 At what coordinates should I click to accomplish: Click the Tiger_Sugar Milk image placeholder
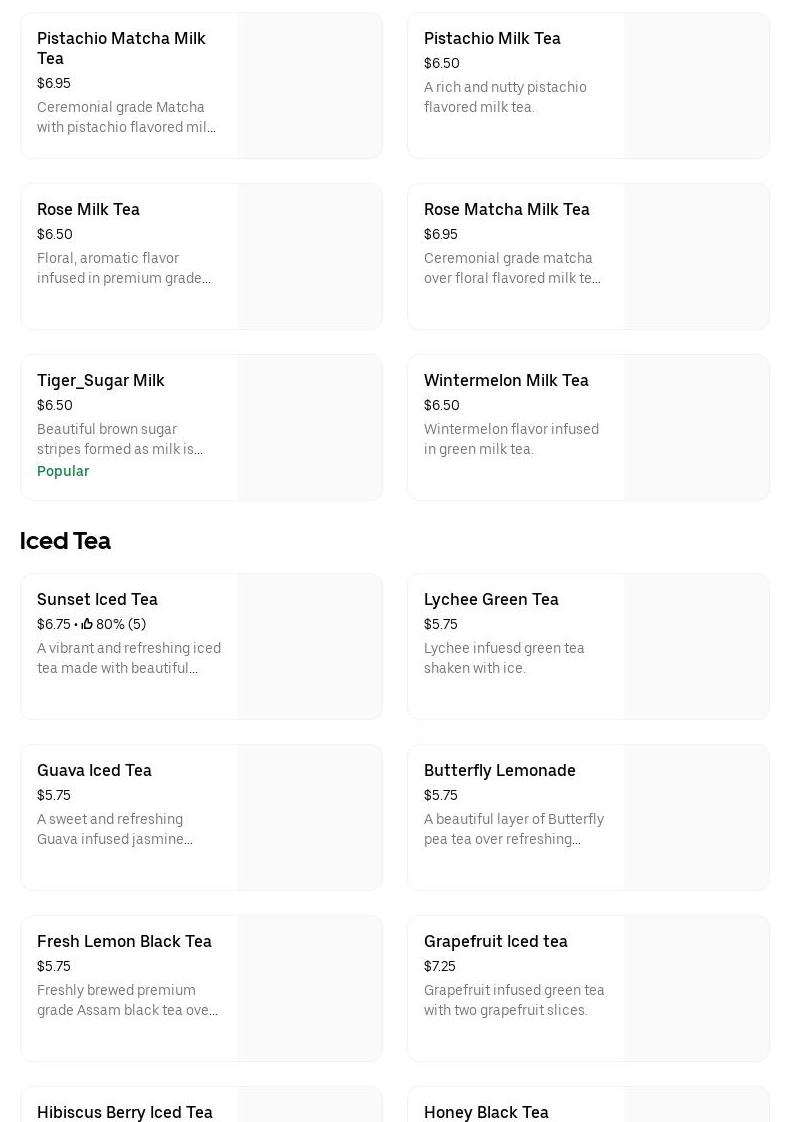point(309,427)
